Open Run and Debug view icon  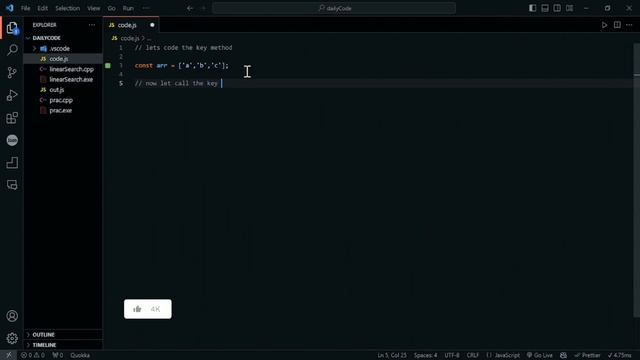coord(12,95)
